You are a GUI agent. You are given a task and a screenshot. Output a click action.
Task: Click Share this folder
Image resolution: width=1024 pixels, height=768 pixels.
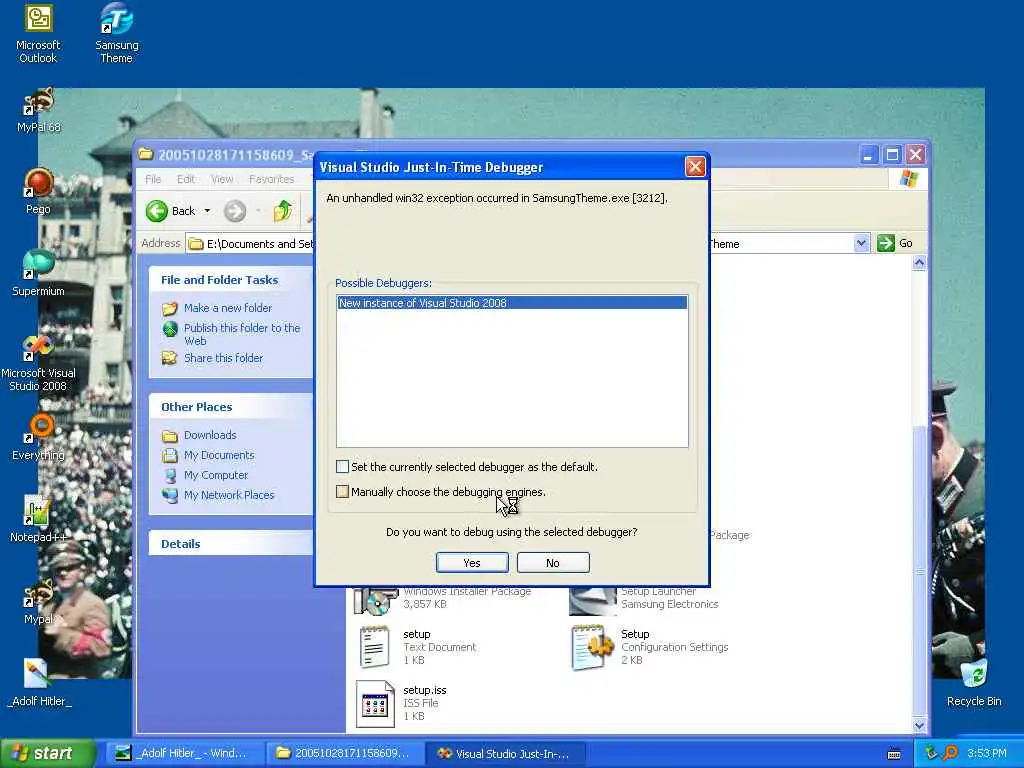(x=223, y=358)
